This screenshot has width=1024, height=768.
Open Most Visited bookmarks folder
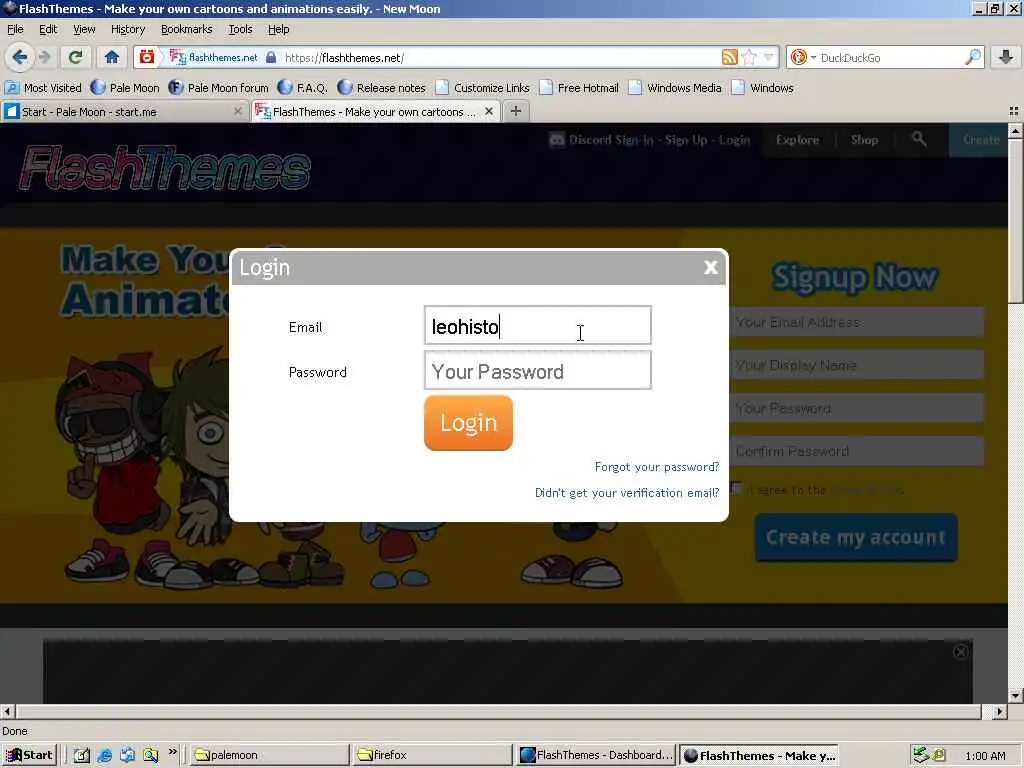pyautogui.click(x=43, y=88)
